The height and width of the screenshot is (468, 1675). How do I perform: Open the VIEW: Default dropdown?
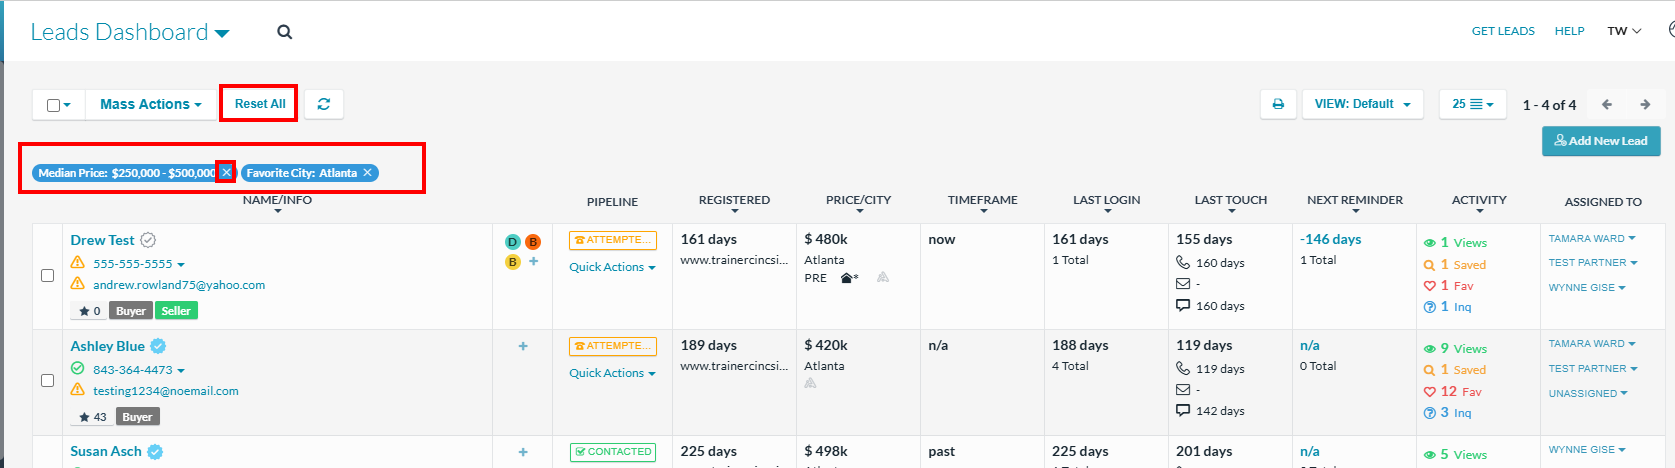[1363, 104]
